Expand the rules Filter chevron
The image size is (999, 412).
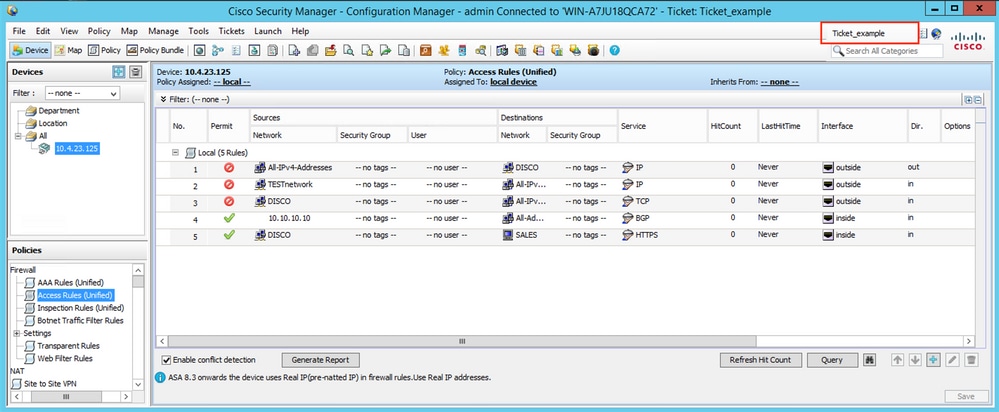pos(163,99)
